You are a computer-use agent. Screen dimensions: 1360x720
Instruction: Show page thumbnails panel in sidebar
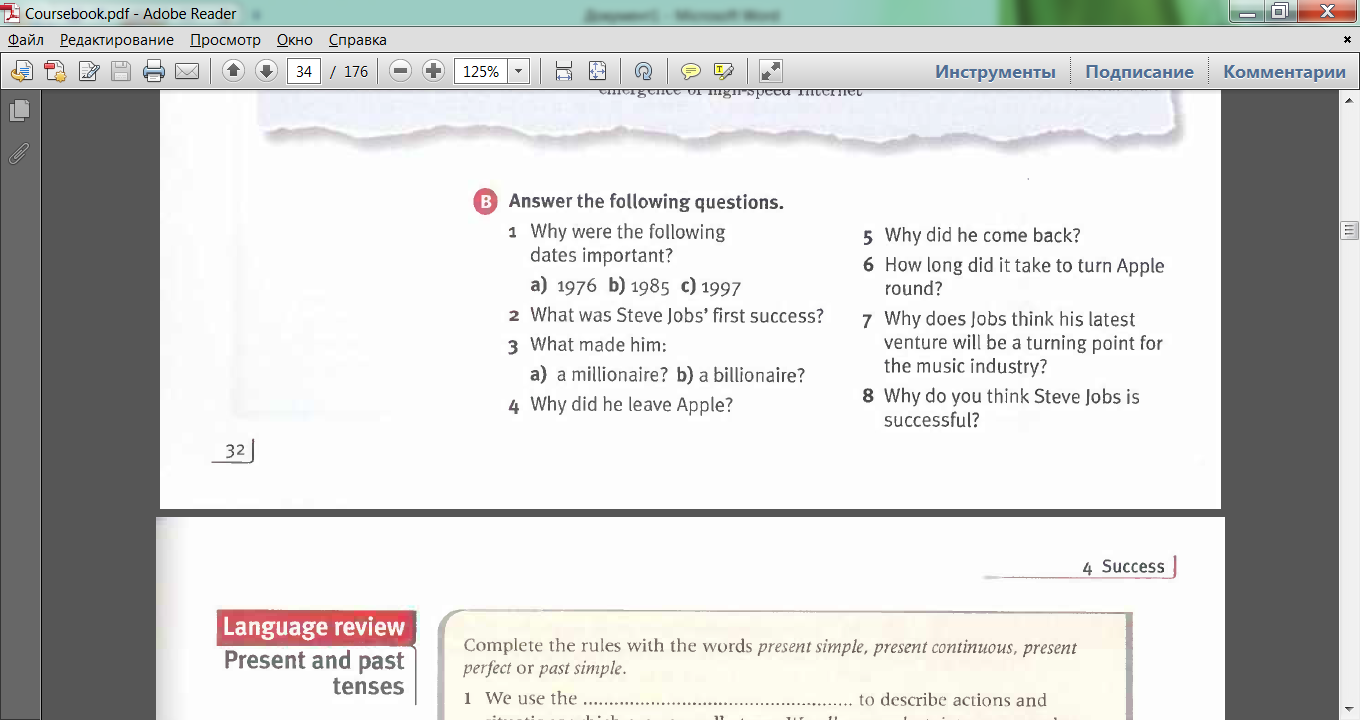(x=19, y=111)
